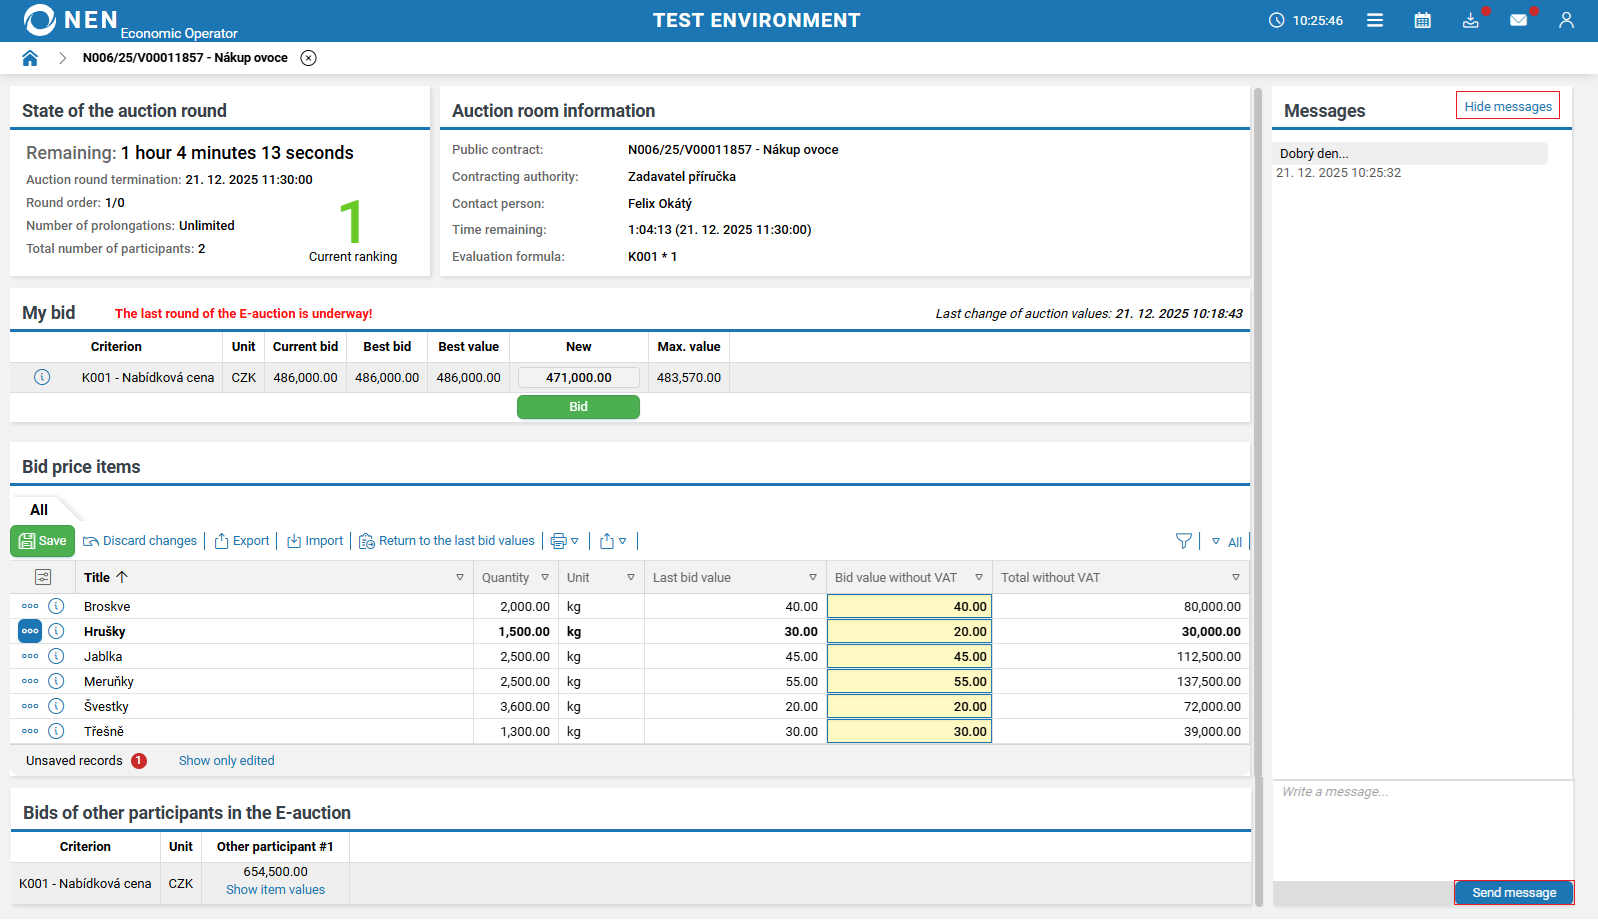Toggle the column chooser icon in table header
The width and height of the screenshot is (1598, 920).
coord(43,577)
